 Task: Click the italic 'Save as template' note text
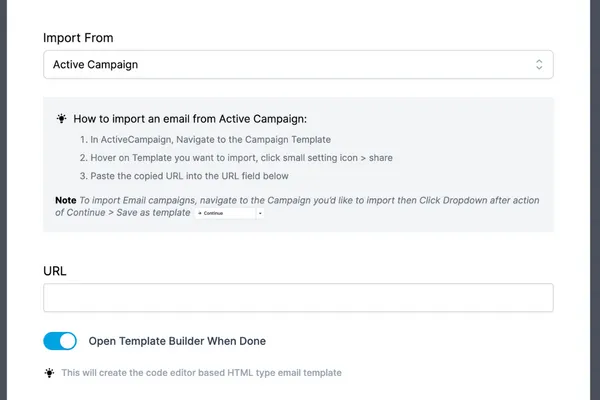[153, 212]
